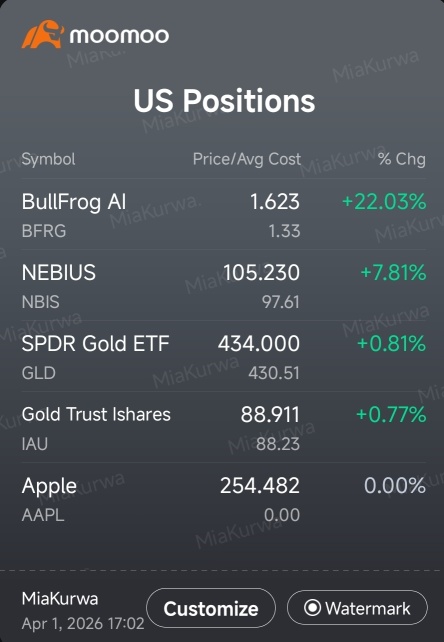The height and width of the screenshot is (642, 444).
Task: Click the MiaKurwa username at bottom
Action: pyautogui.click(x=60, y=599)
